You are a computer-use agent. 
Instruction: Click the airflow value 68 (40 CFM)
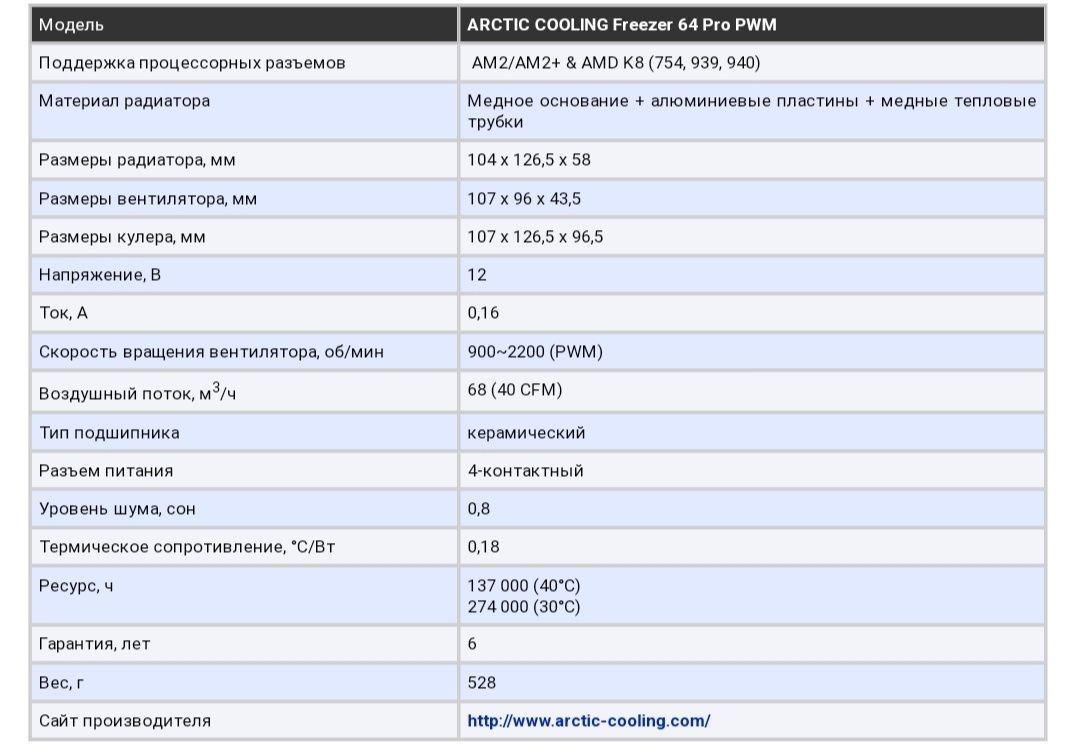pyautogui.click(x=515, y=390)
